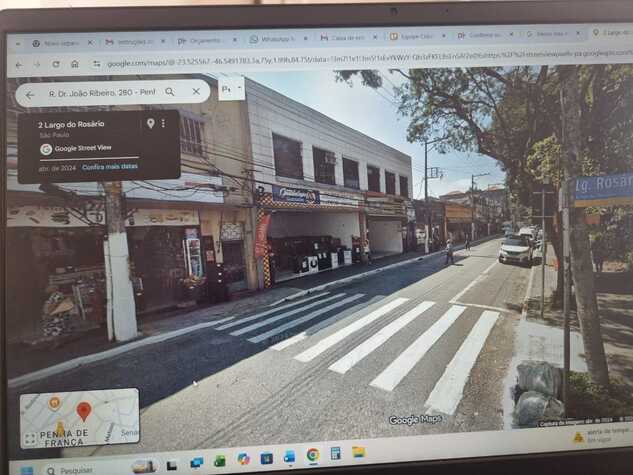Open the black Task View taskbar icon
The width and height of the screenshot is (633, 475).
[x=172, y=466]
